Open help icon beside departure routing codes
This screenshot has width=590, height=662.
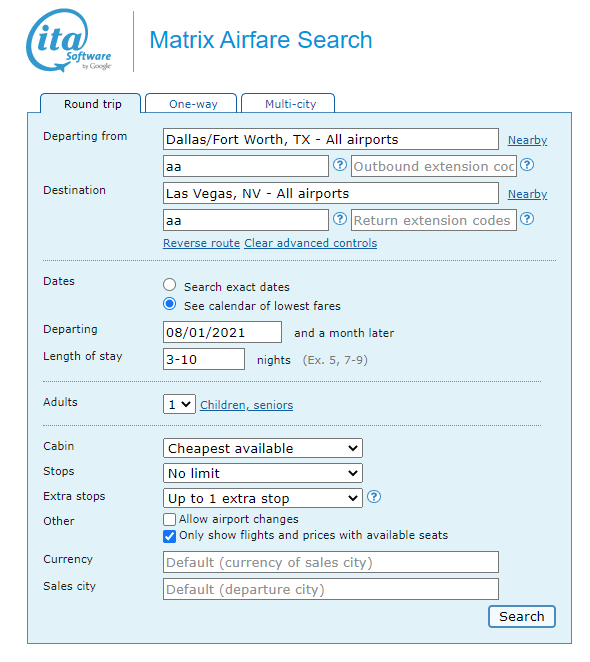[340, 165]
